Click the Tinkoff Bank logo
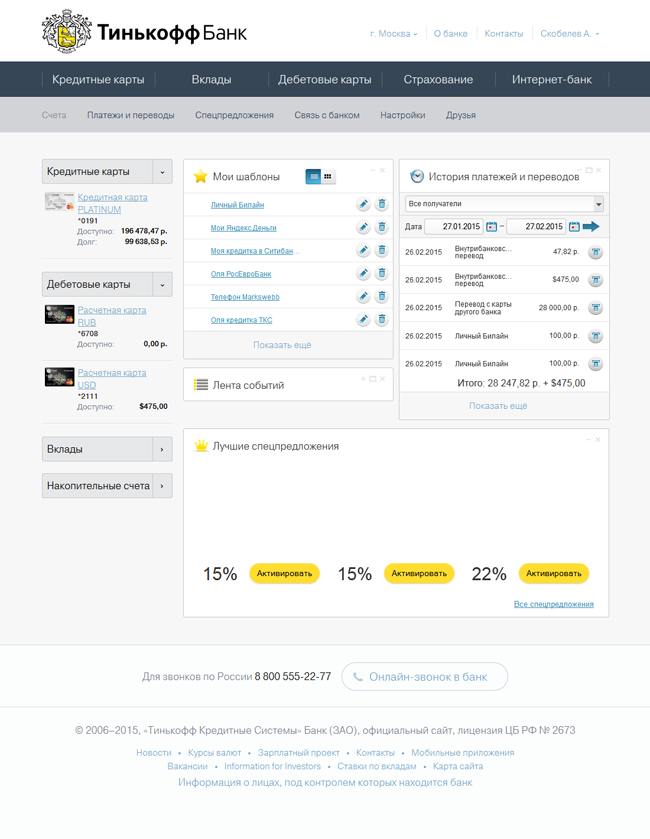 coord(144,32)
